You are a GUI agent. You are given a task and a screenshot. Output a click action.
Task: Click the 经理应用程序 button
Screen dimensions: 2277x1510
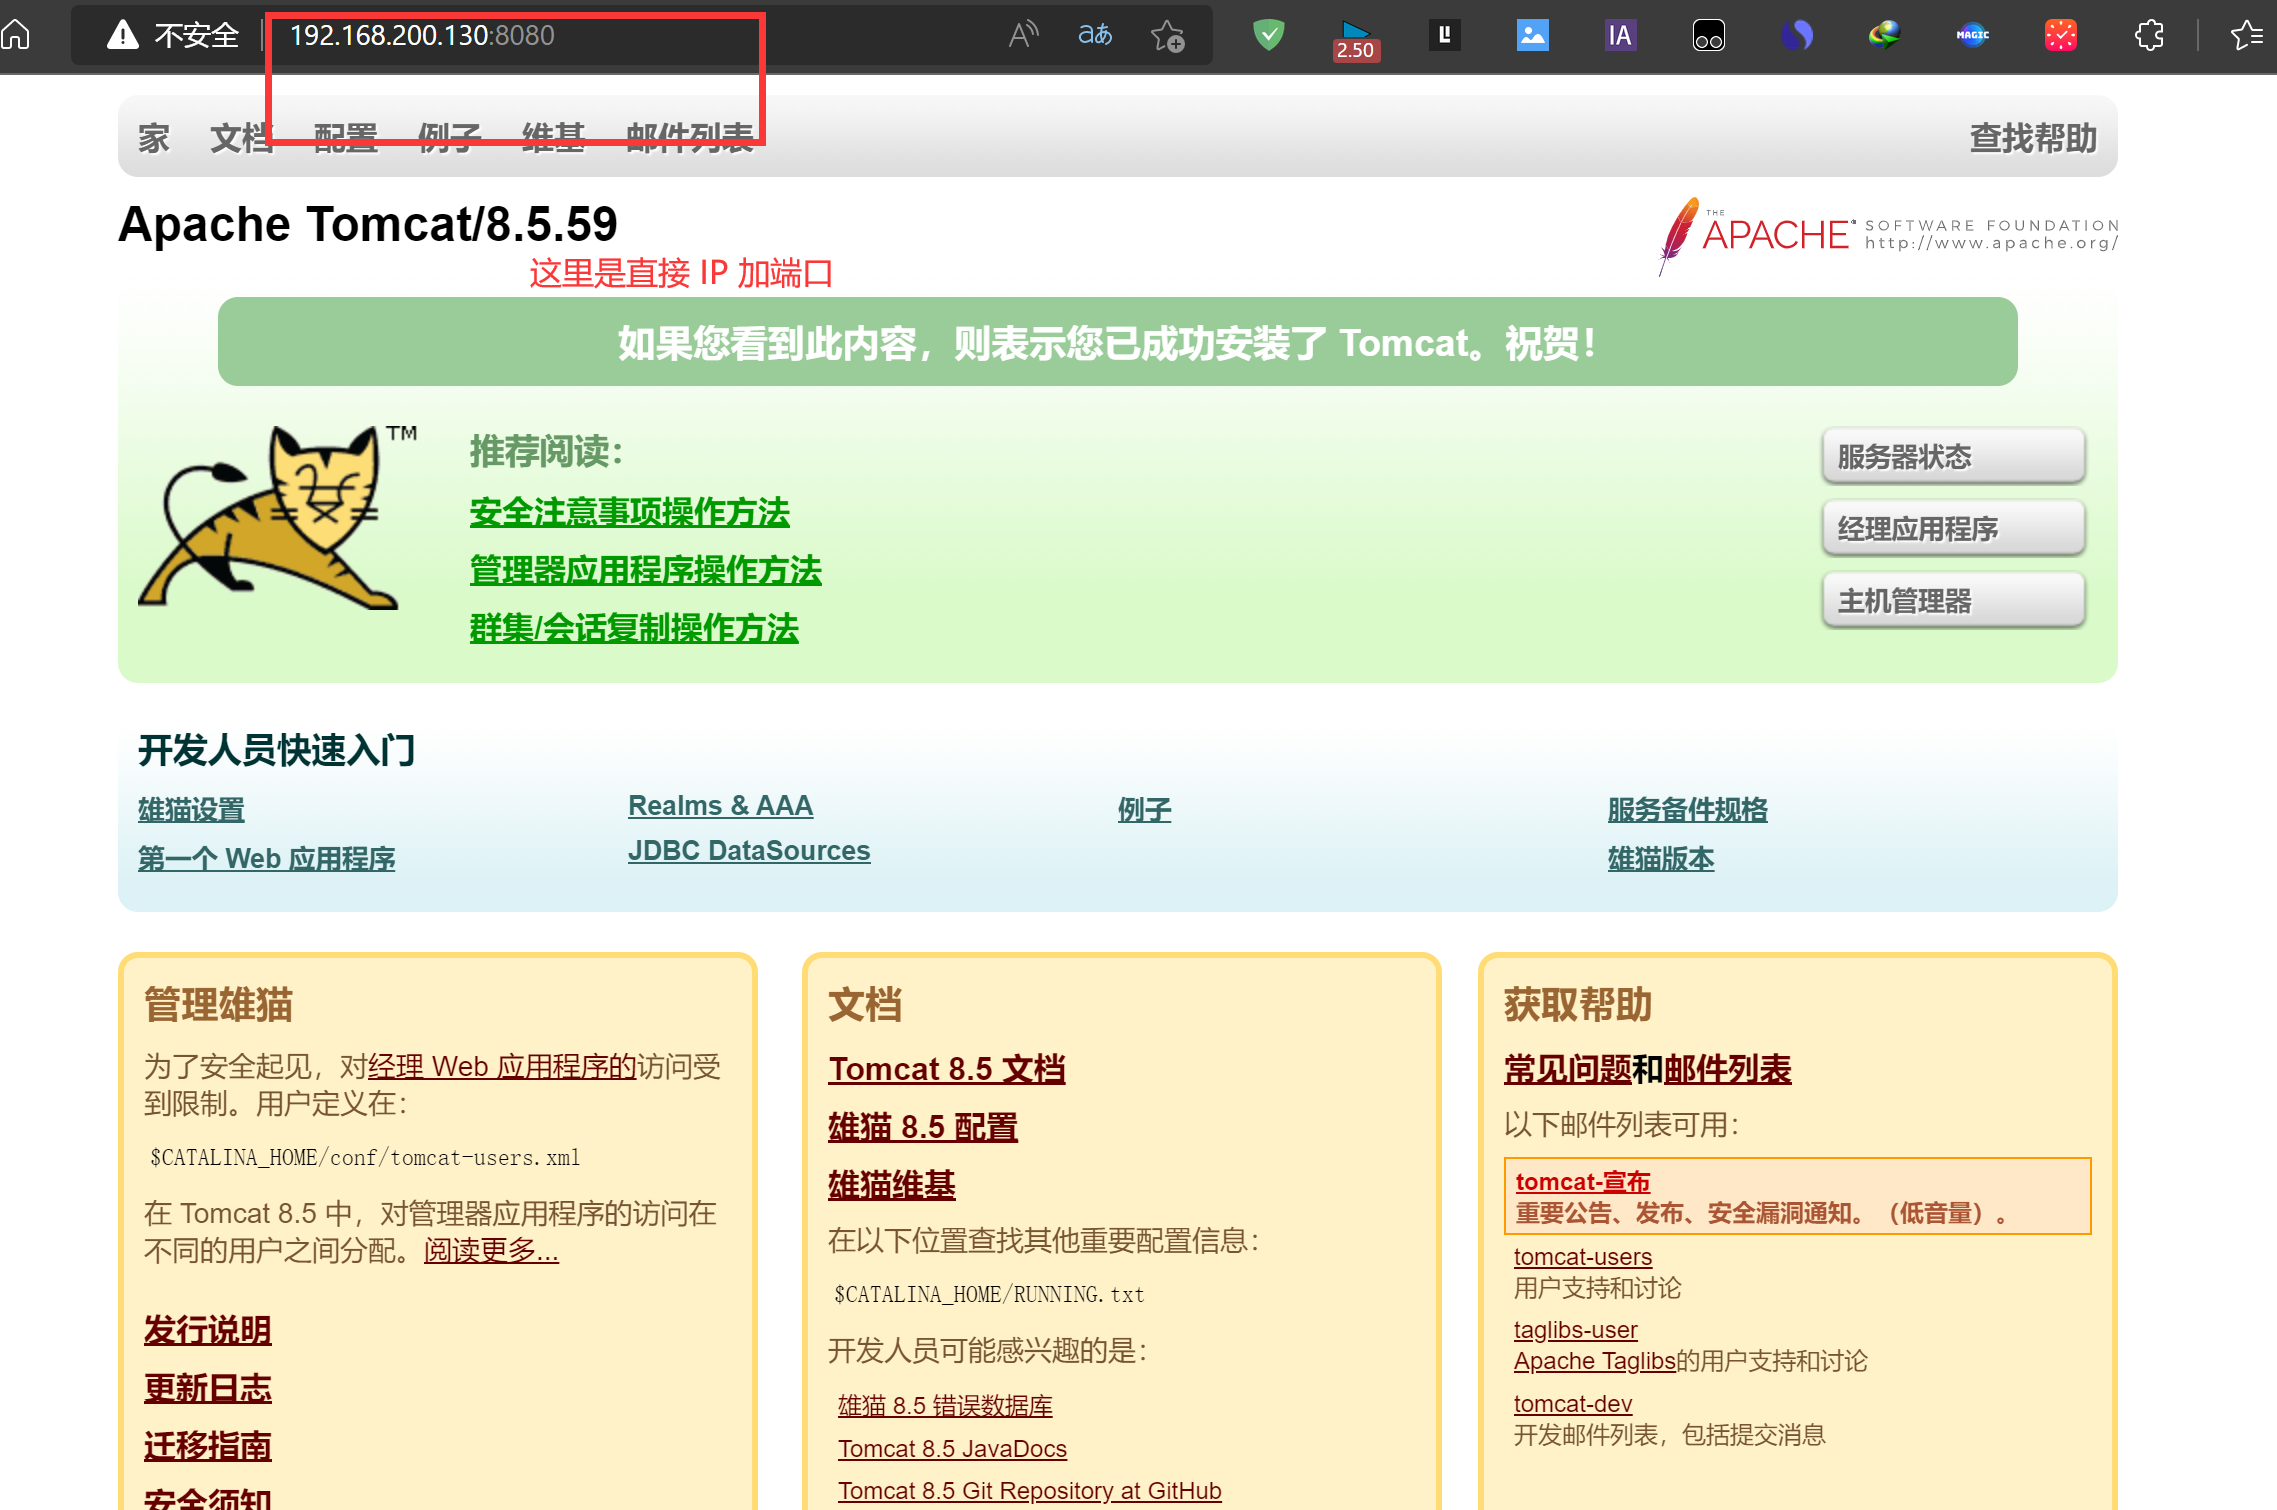coord(1953,528)
